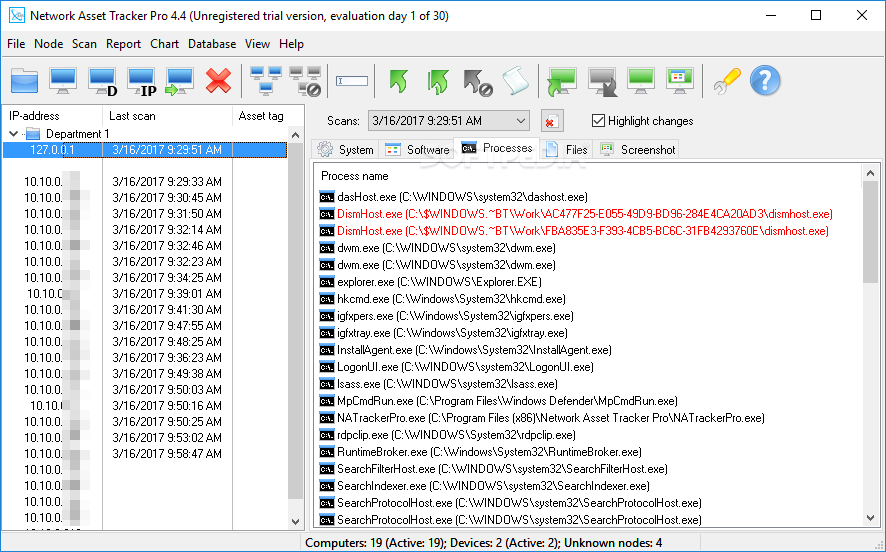Click the plain blue monitor toolbar icon

(x=63, y=81)
